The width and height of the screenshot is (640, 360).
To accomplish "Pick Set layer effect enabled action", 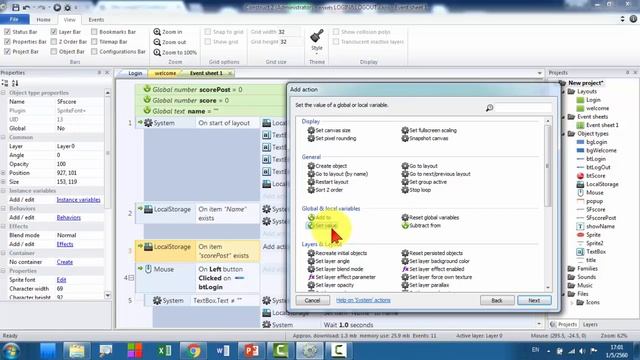I will [x=433, y=269].
